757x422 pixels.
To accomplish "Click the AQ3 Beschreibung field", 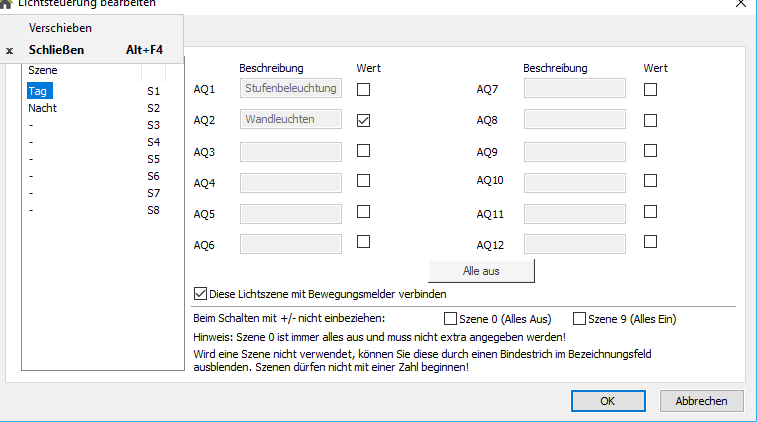I will pyautogui.click(x=291, y=151).
